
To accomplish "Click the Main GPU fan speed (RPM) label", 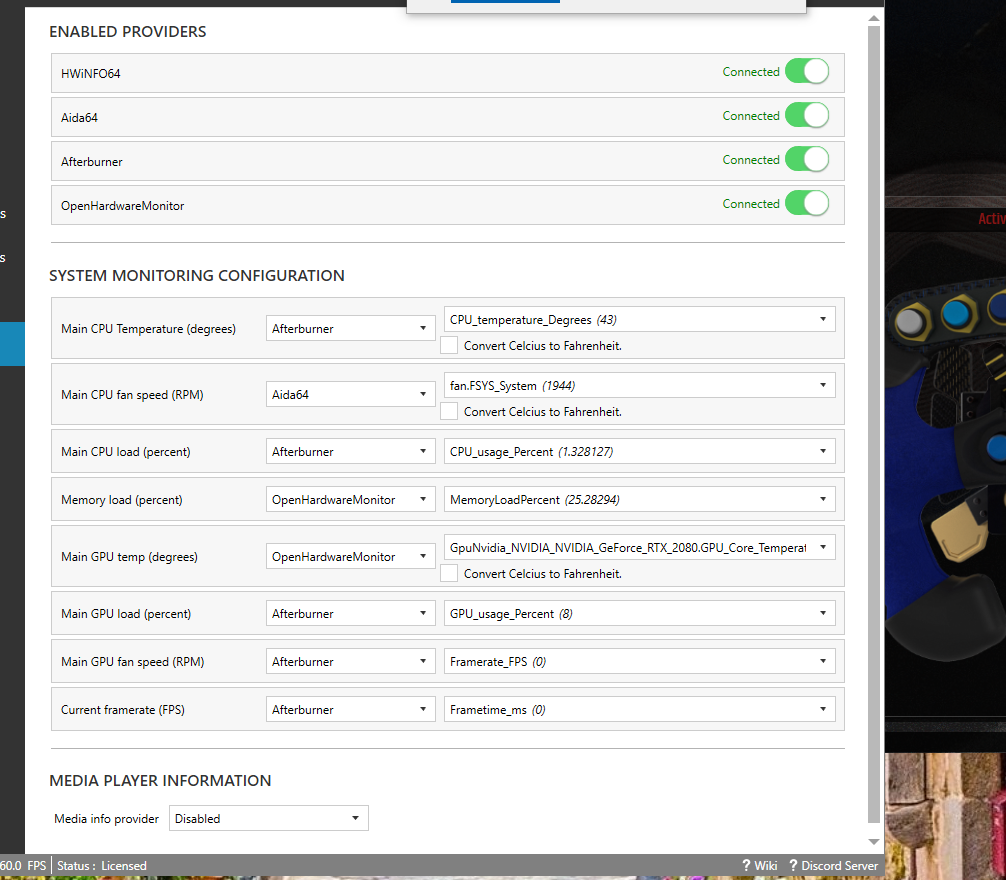I will click(x=132, y=662).
